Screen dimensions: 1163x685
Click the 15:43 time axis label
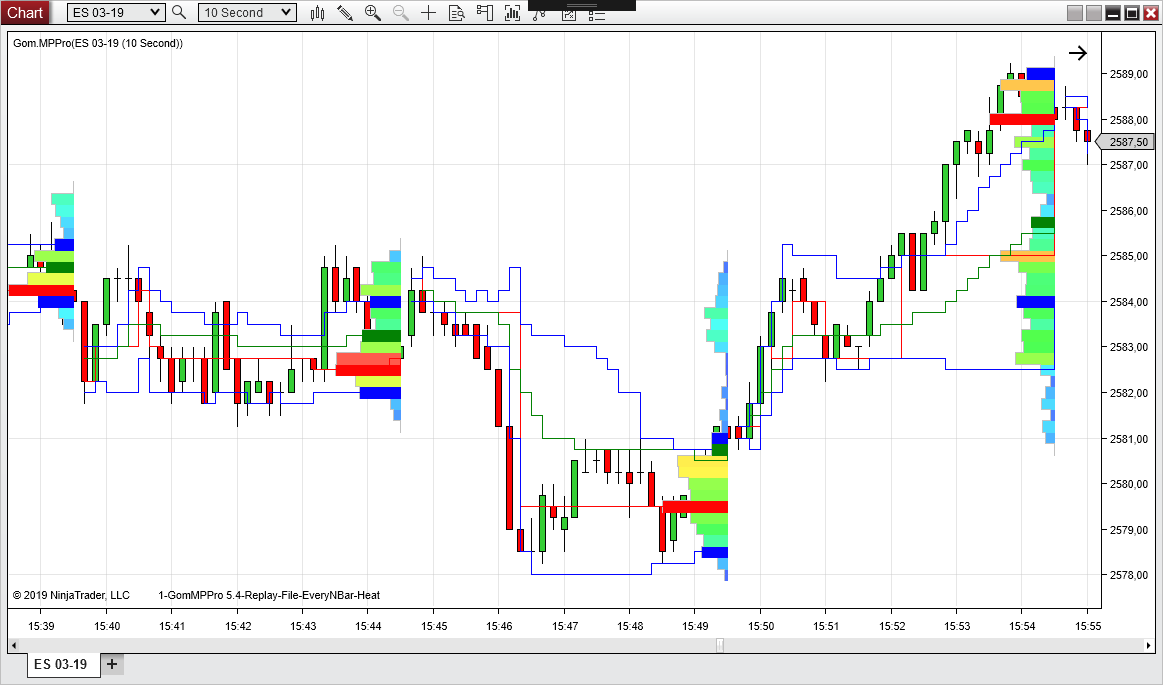[x=303, y=626]
